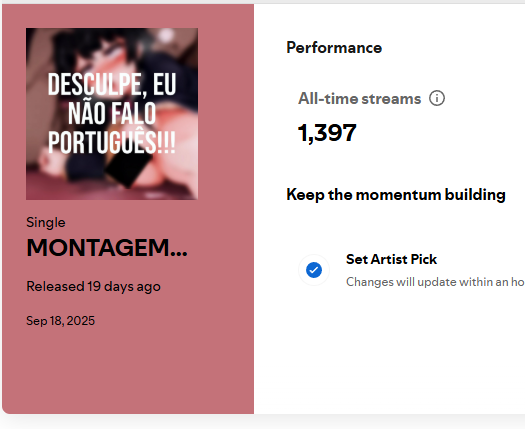Click the Released 19 days ago text
The width and height of the screenshot is (525, 429).
(x=93, y=287)
